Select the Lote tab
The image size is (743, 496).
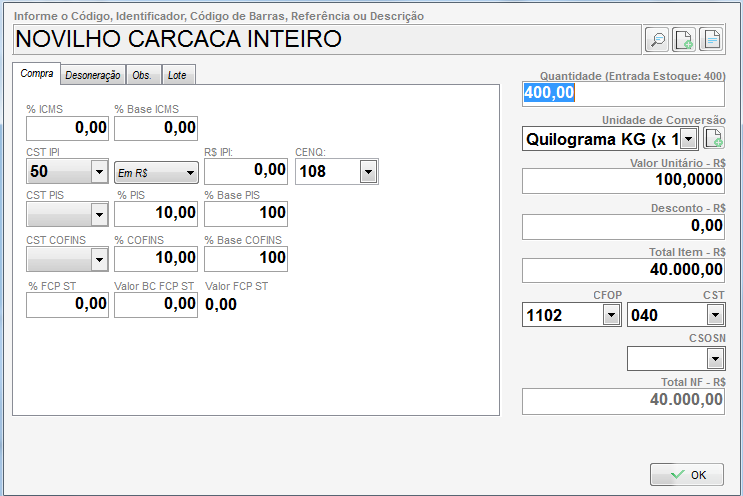click(177, 75)
